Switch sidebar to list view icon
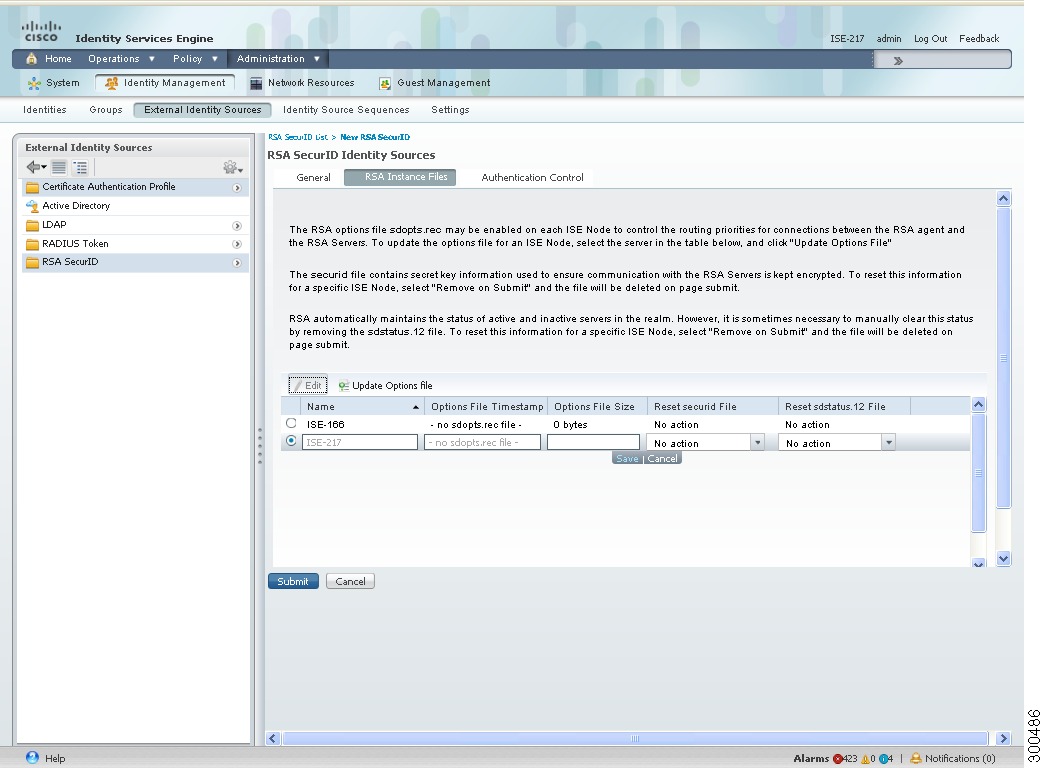Screen dimensions: 1044x768 (x=59, y=167)
